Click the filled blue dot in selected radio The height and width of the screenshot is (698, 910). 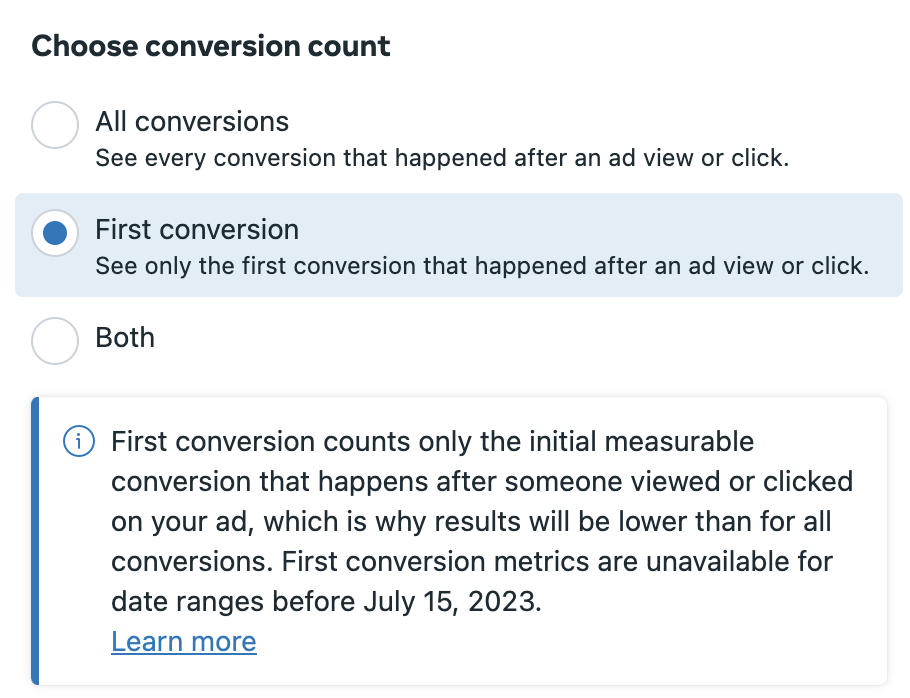55,233
